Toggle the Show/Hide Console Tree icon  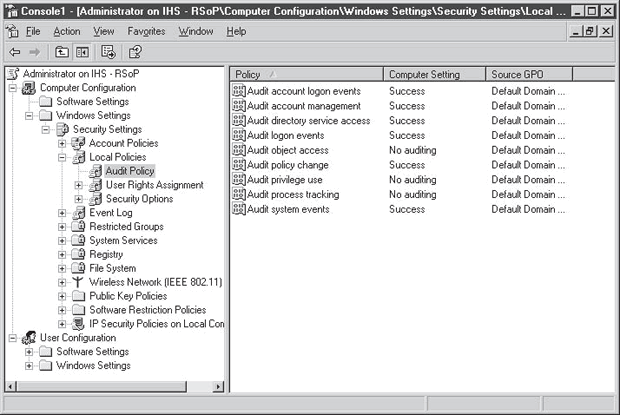pos(82,52)
